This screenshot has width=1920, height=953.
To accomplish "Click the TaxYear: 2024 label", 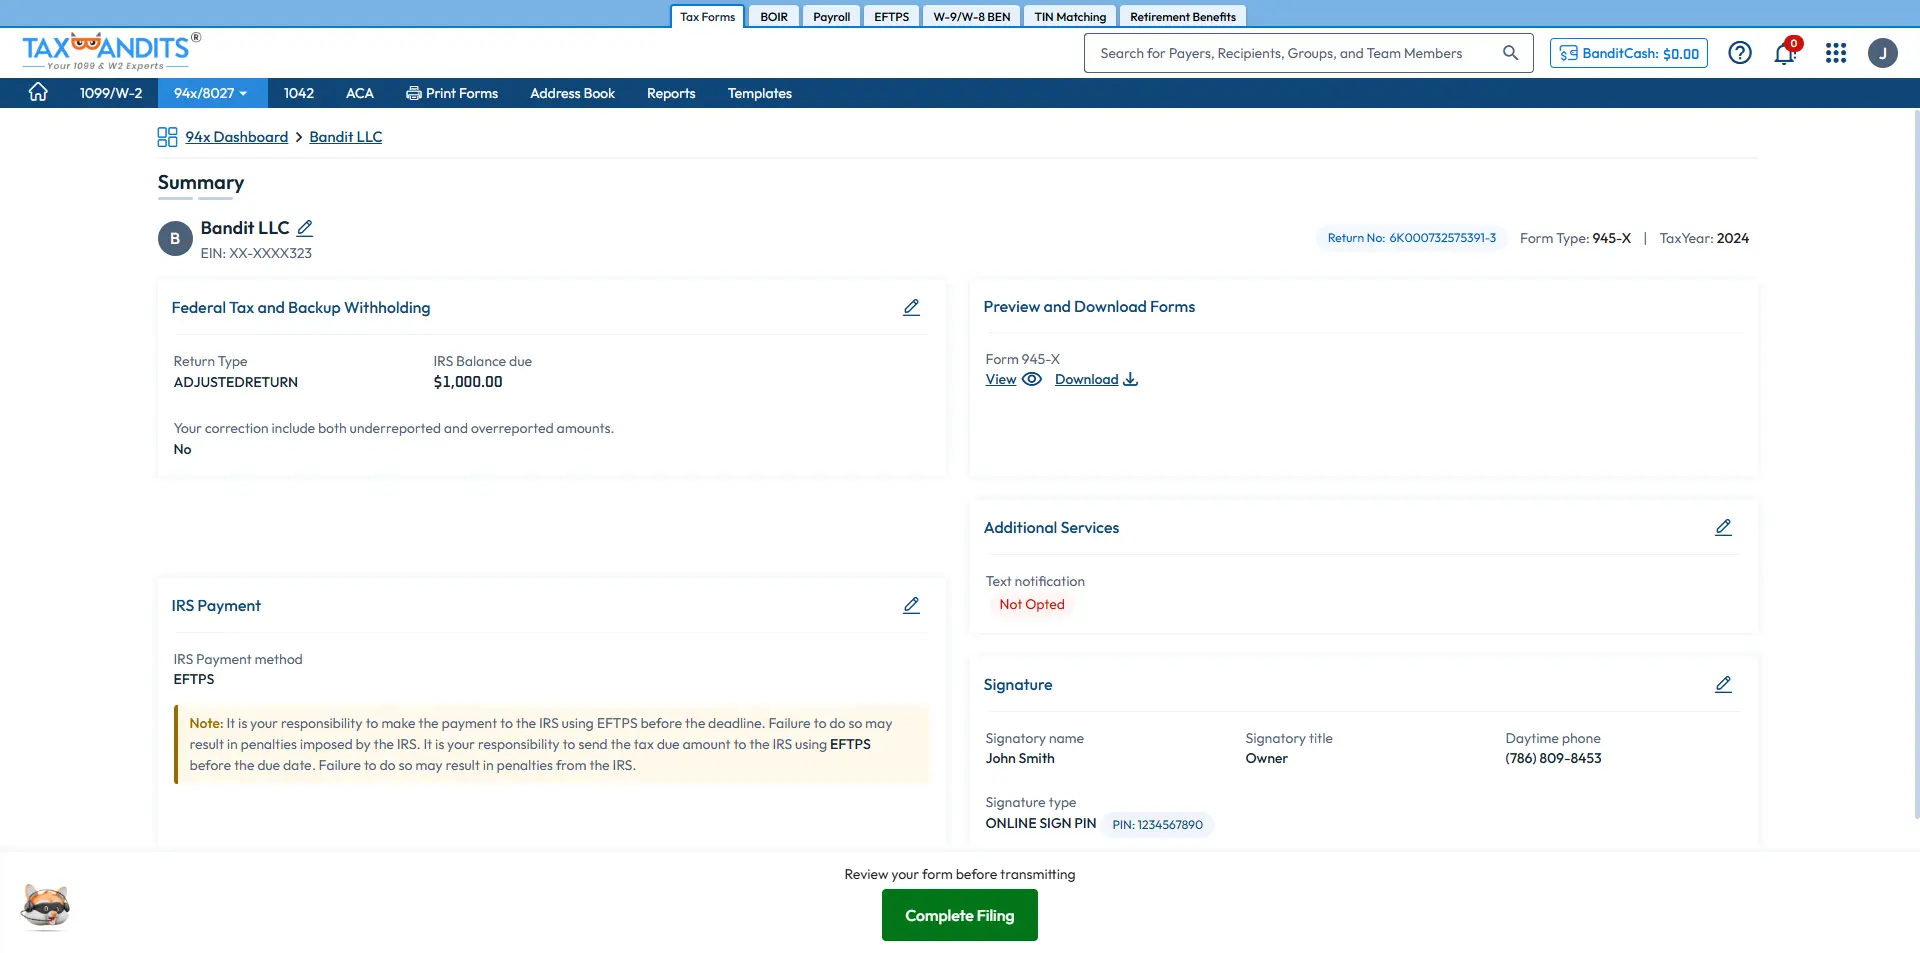I will (1704, 238).
